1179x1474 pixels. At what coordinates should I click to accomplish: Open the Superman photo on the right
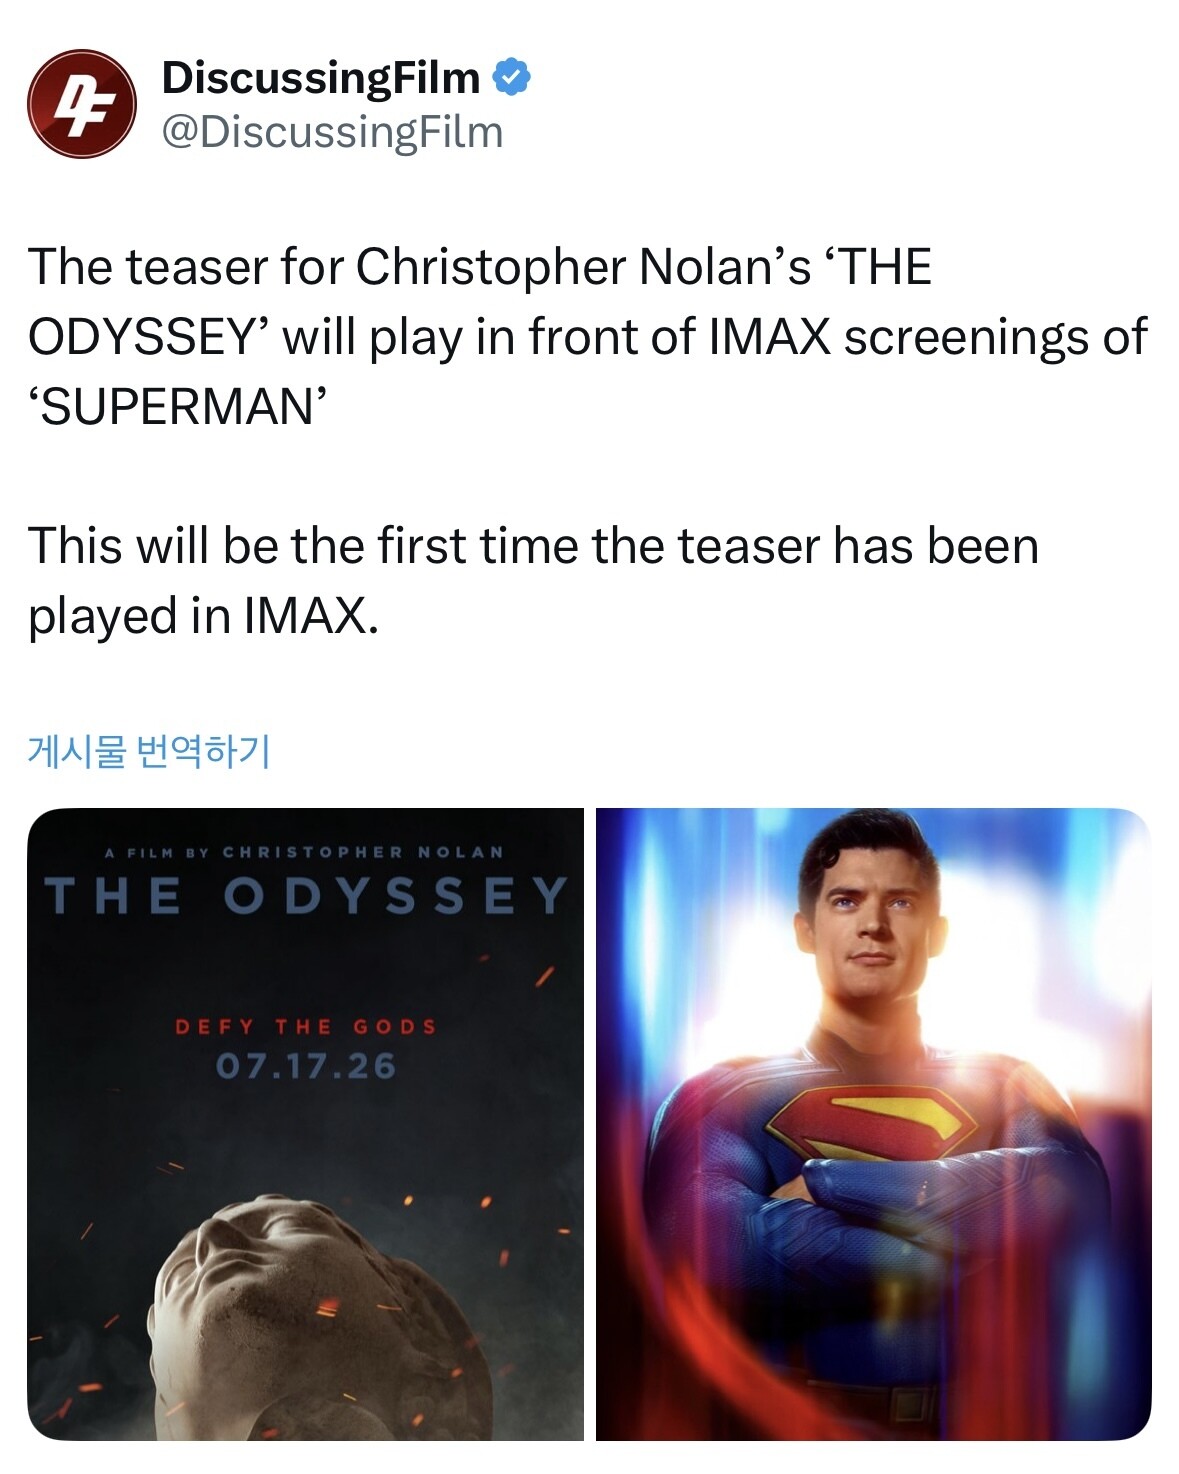(873, 1124)
